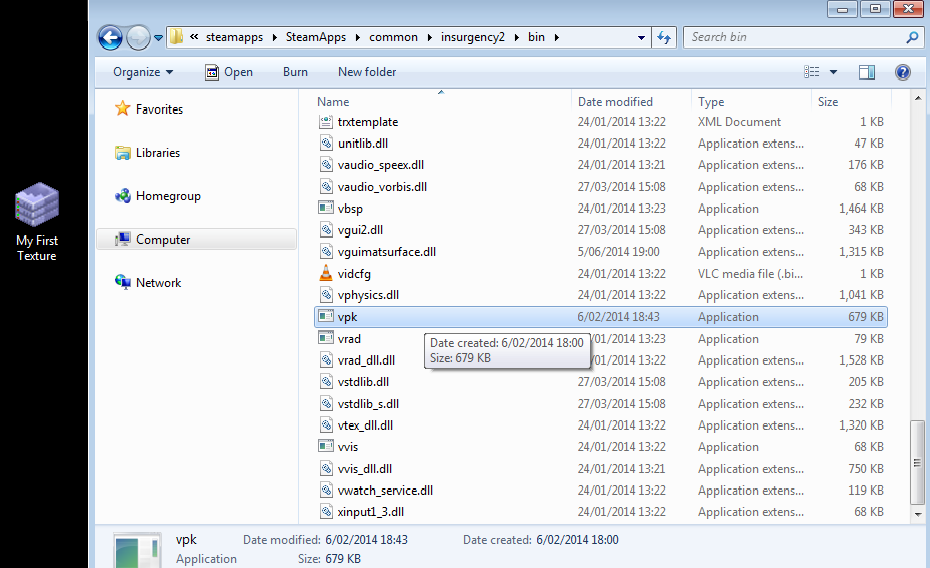Click the 5/06/2014 19:00 date cell
The height and width of the screenshot is (568, 930).
tap(618, 251)
